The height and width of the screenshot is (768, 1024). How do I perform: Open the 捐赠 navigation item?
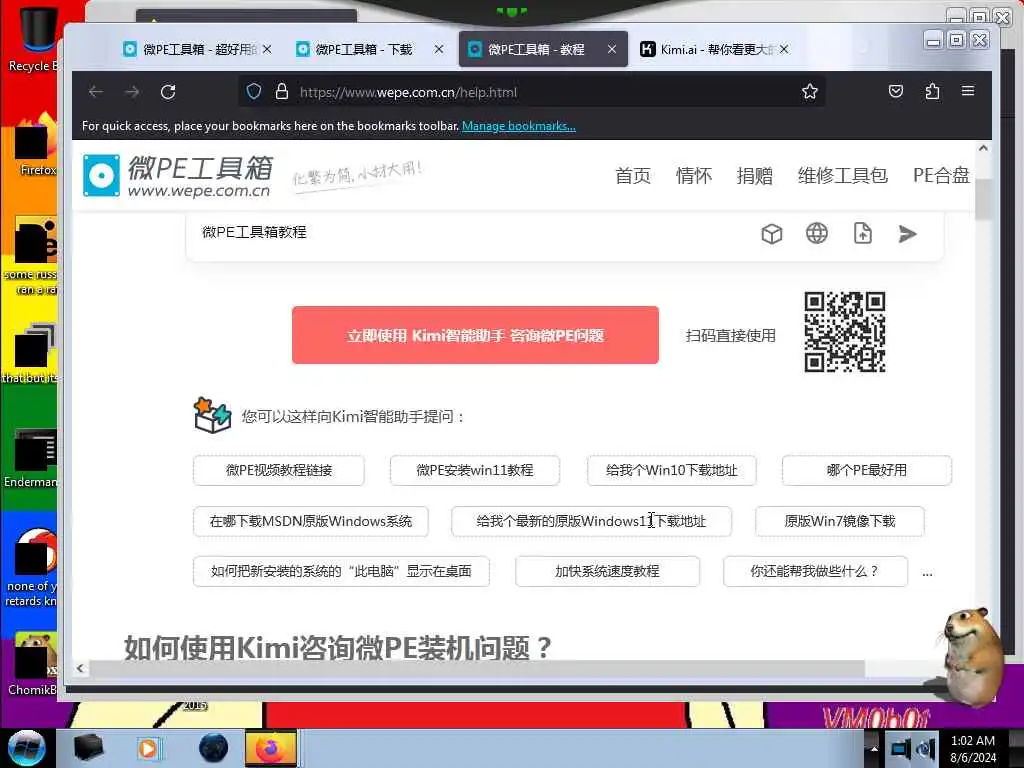pyautogui.click(x=754, y=176)
